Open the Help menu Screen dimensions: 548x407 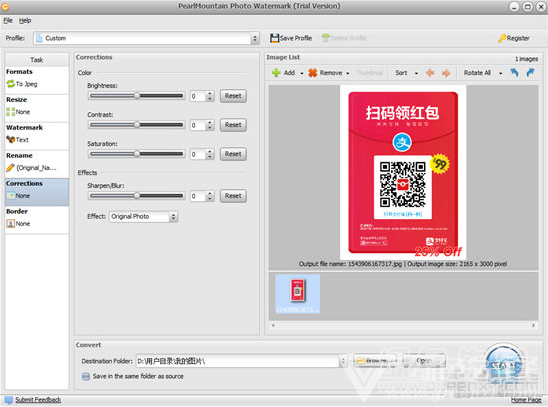[25, 21]
